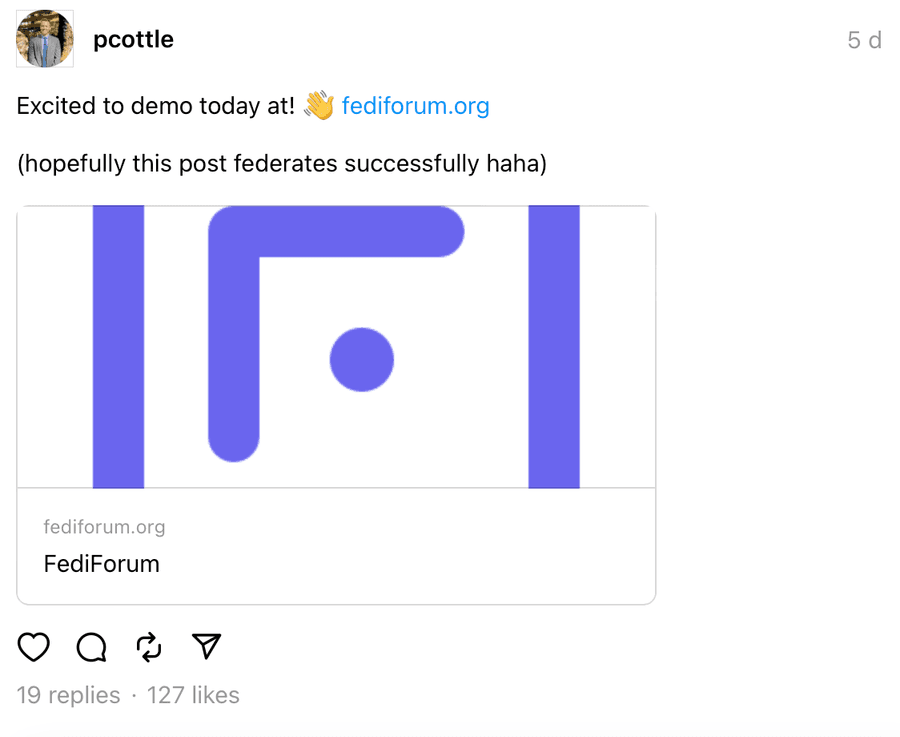Screen dimensions: 900x737
Task: Show who gave the 127 likes
Action: pyautogui.click(x=193, y=695)
